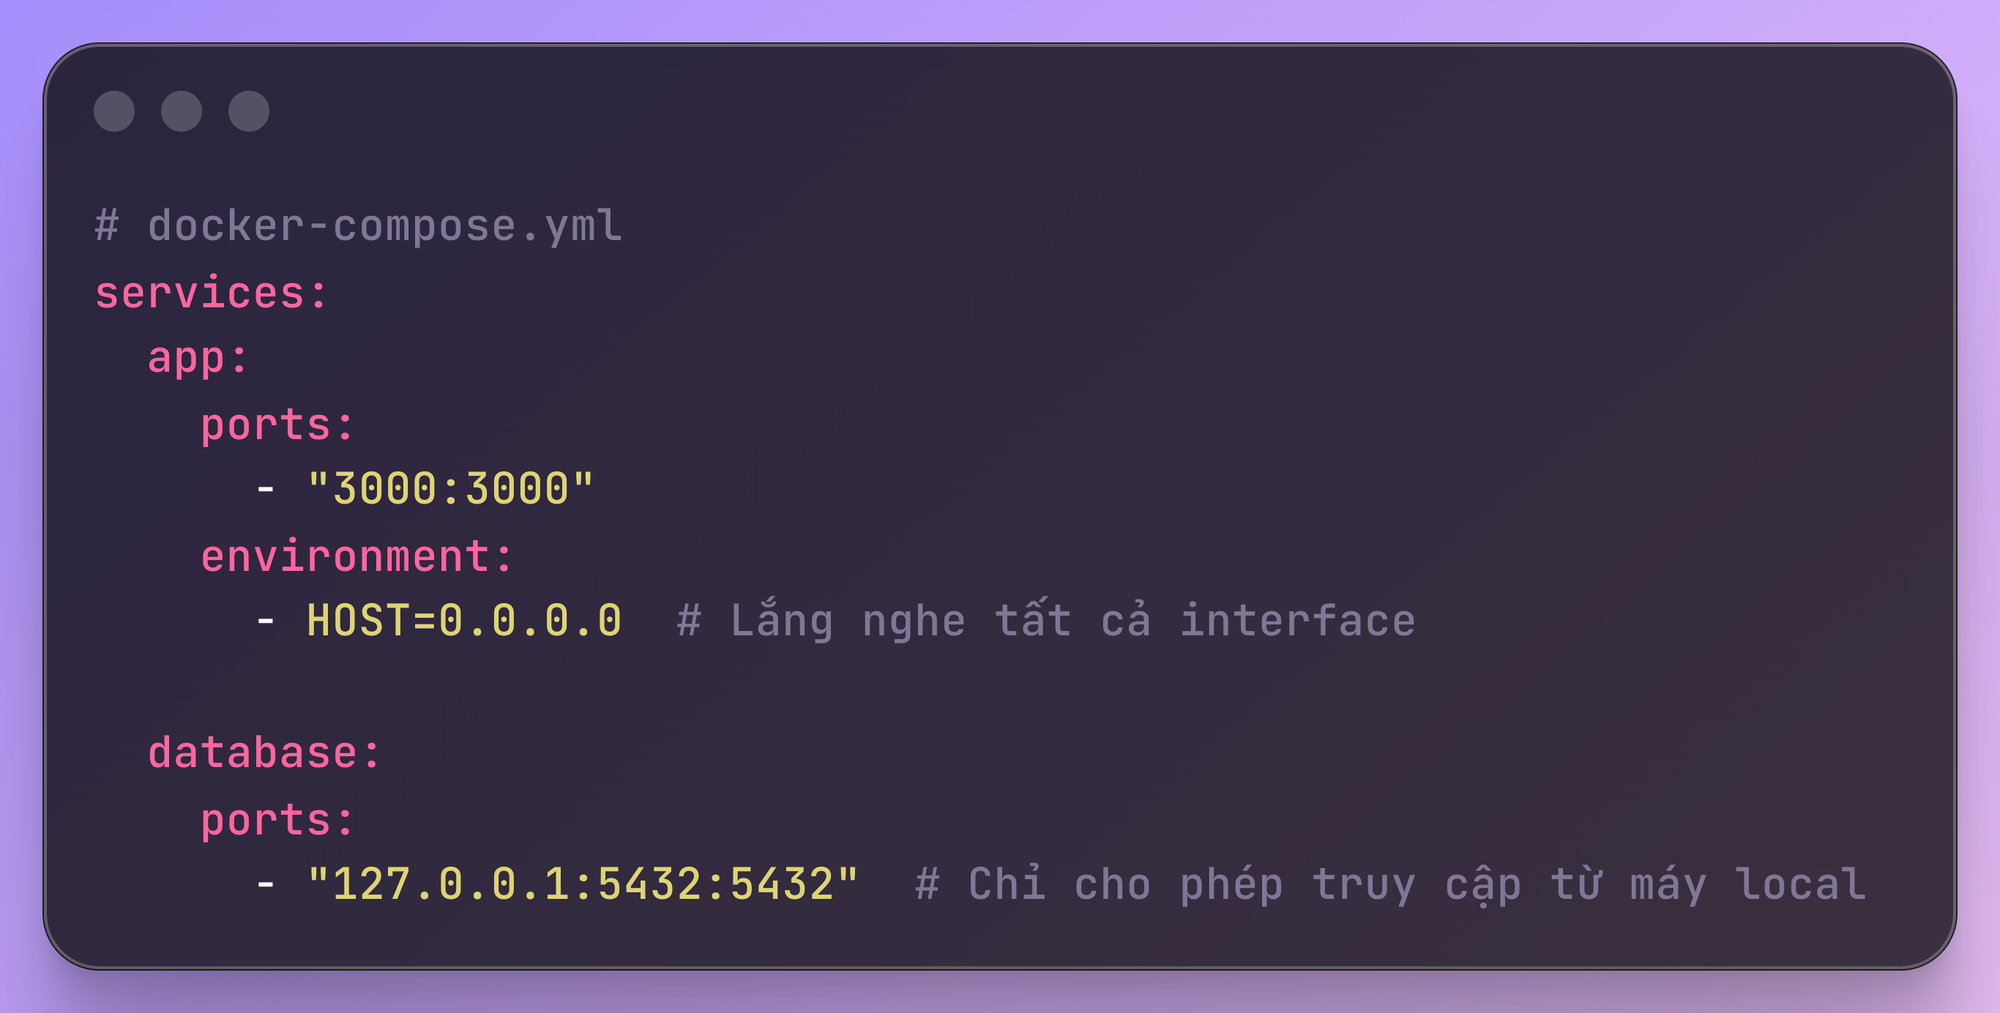This screenshot has width=2000, height=1013.
Task: Click the dash before HOST=0.0.0.0
Action: click(266, 621)
